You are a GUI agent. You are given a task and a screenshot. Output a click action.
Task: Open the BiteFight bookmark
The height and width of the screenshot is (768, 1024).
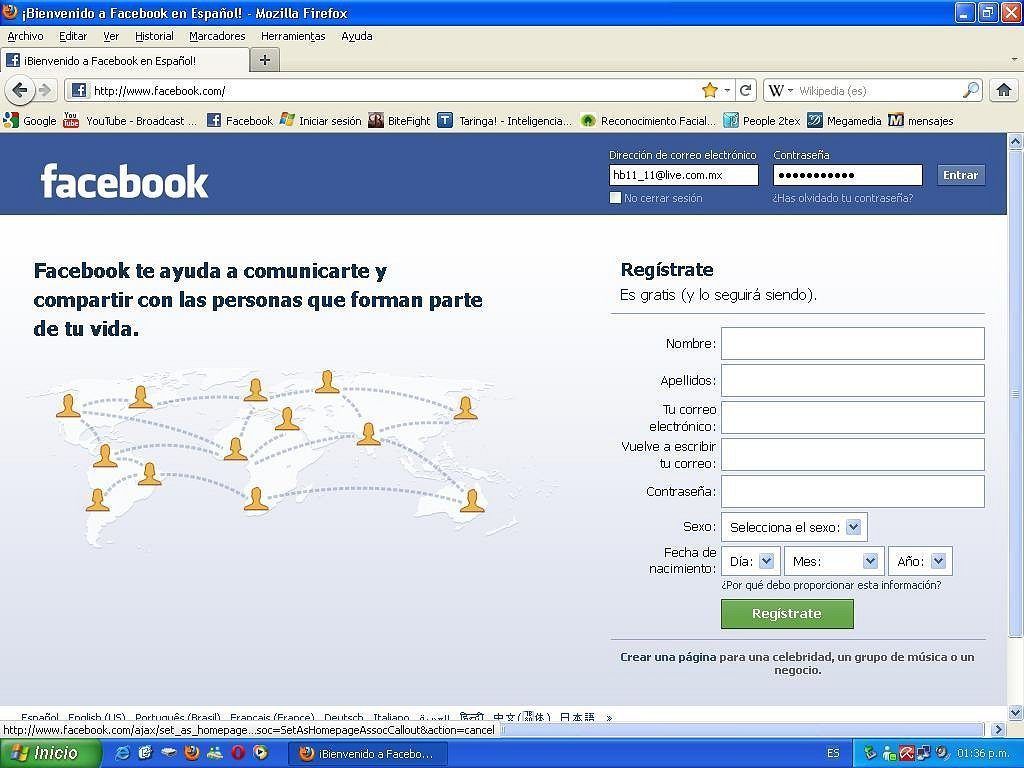pos(399,120)
